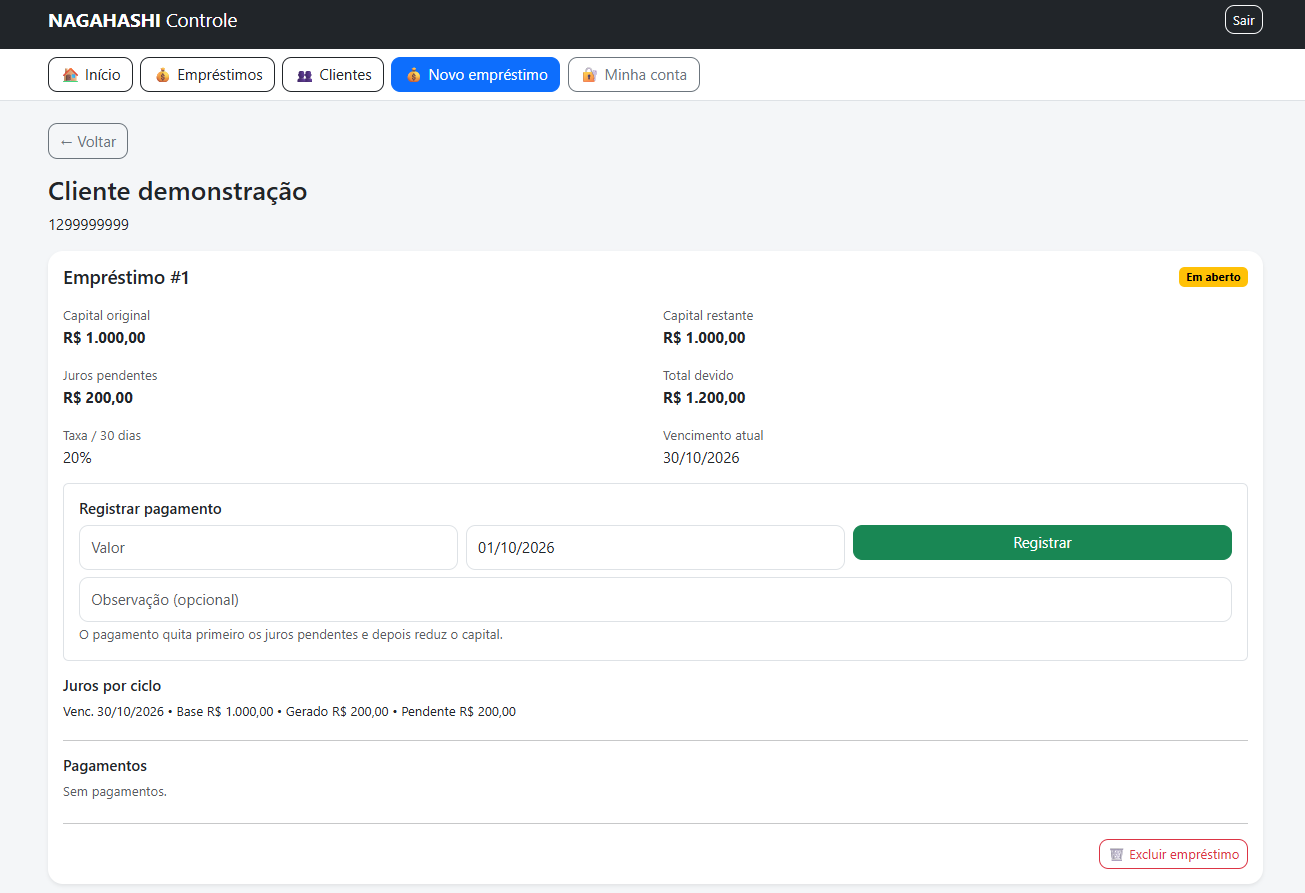Click the Pagamentos heading
1305x893 pixels.
point(105,766)
